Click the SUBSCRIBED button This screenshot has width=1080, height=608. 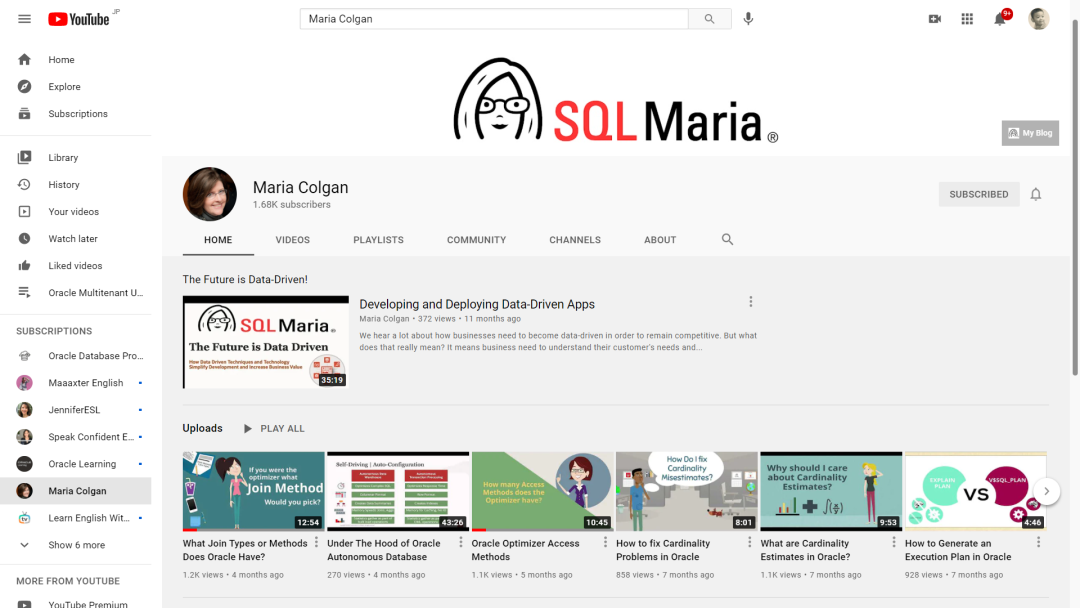(979, 194)
